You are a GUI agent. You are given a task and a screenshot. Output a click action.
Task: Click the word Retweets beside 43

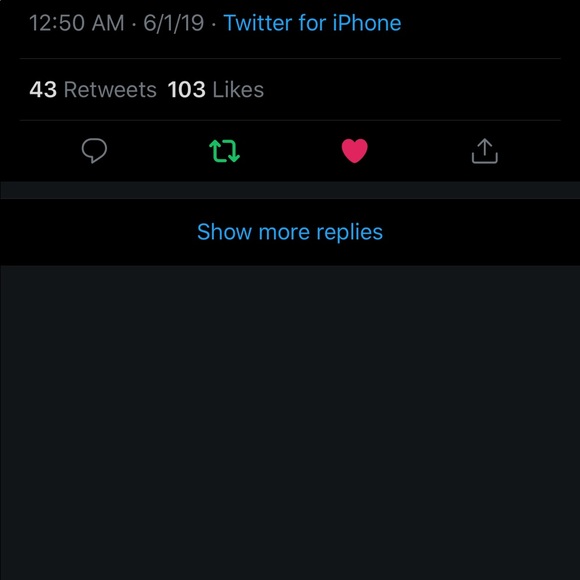point(110,90)
